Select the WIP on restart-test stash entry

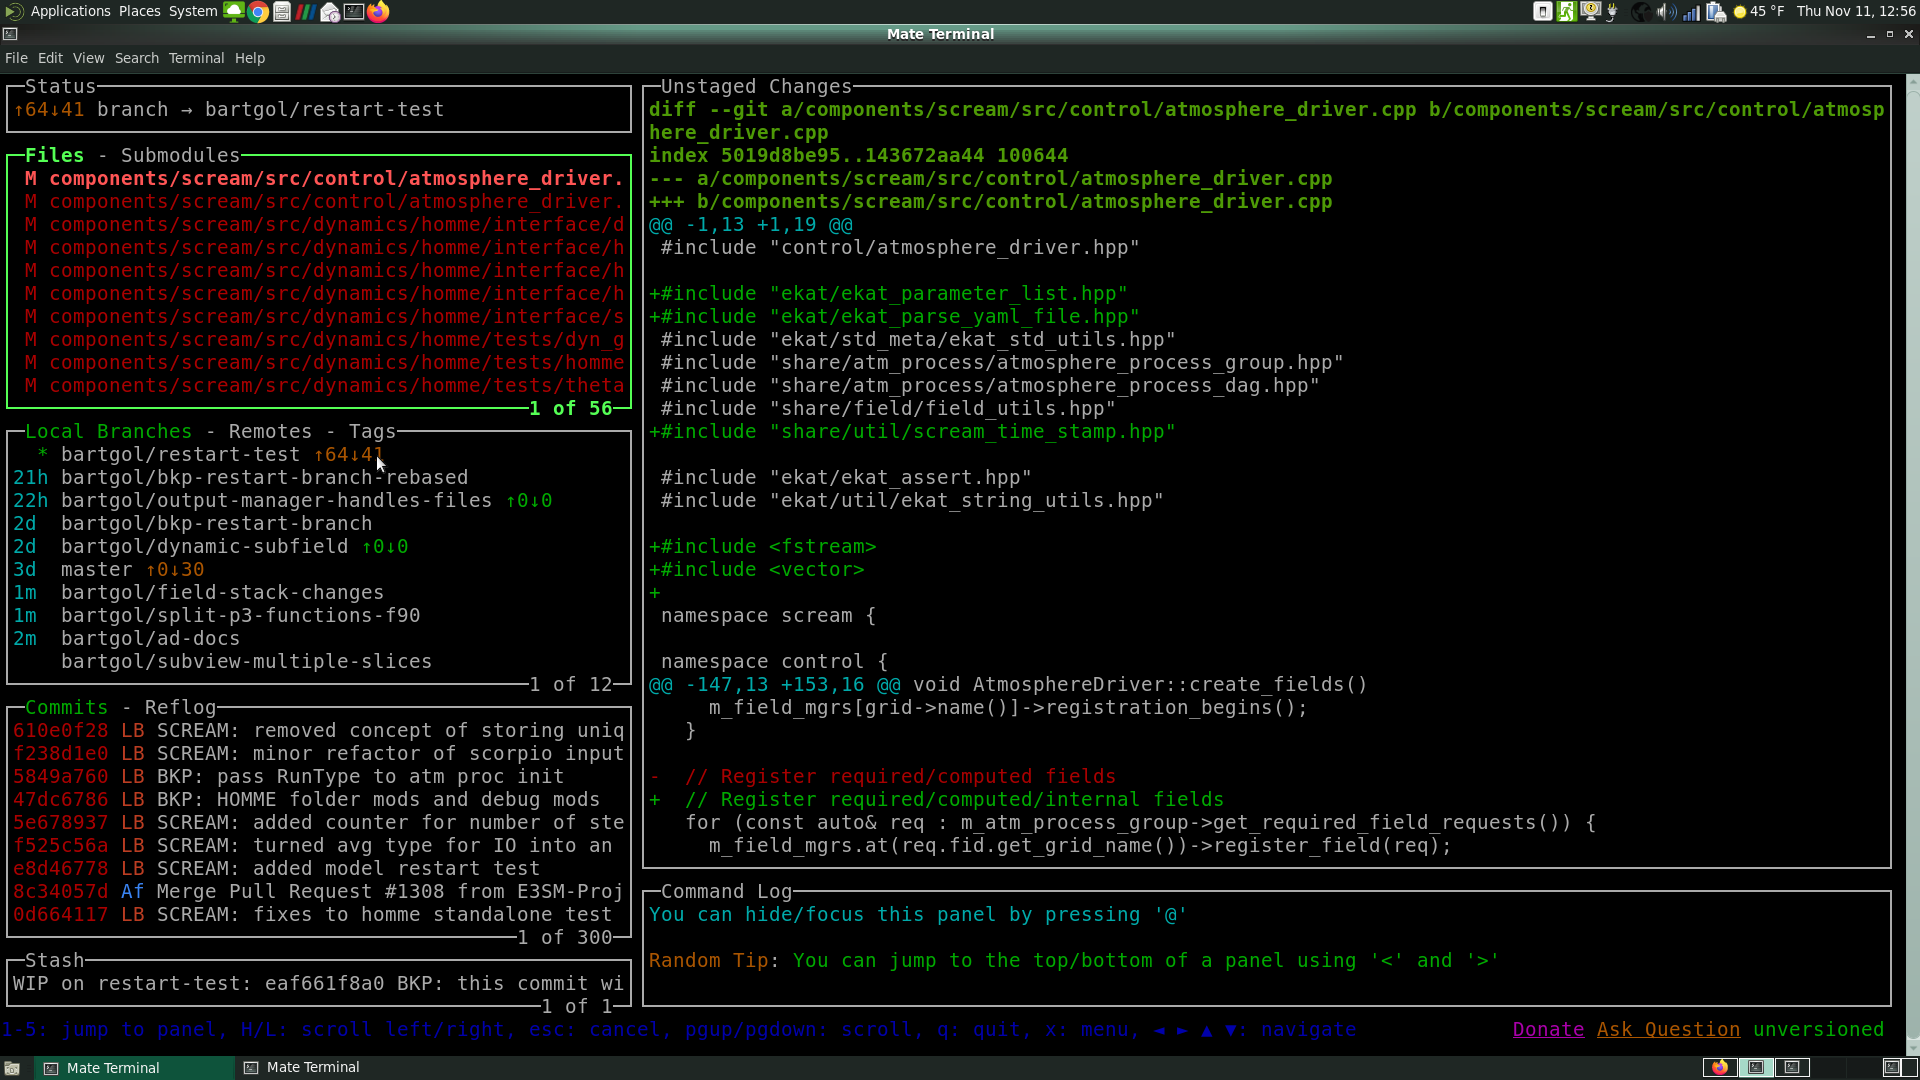click(x=318, y=984)
